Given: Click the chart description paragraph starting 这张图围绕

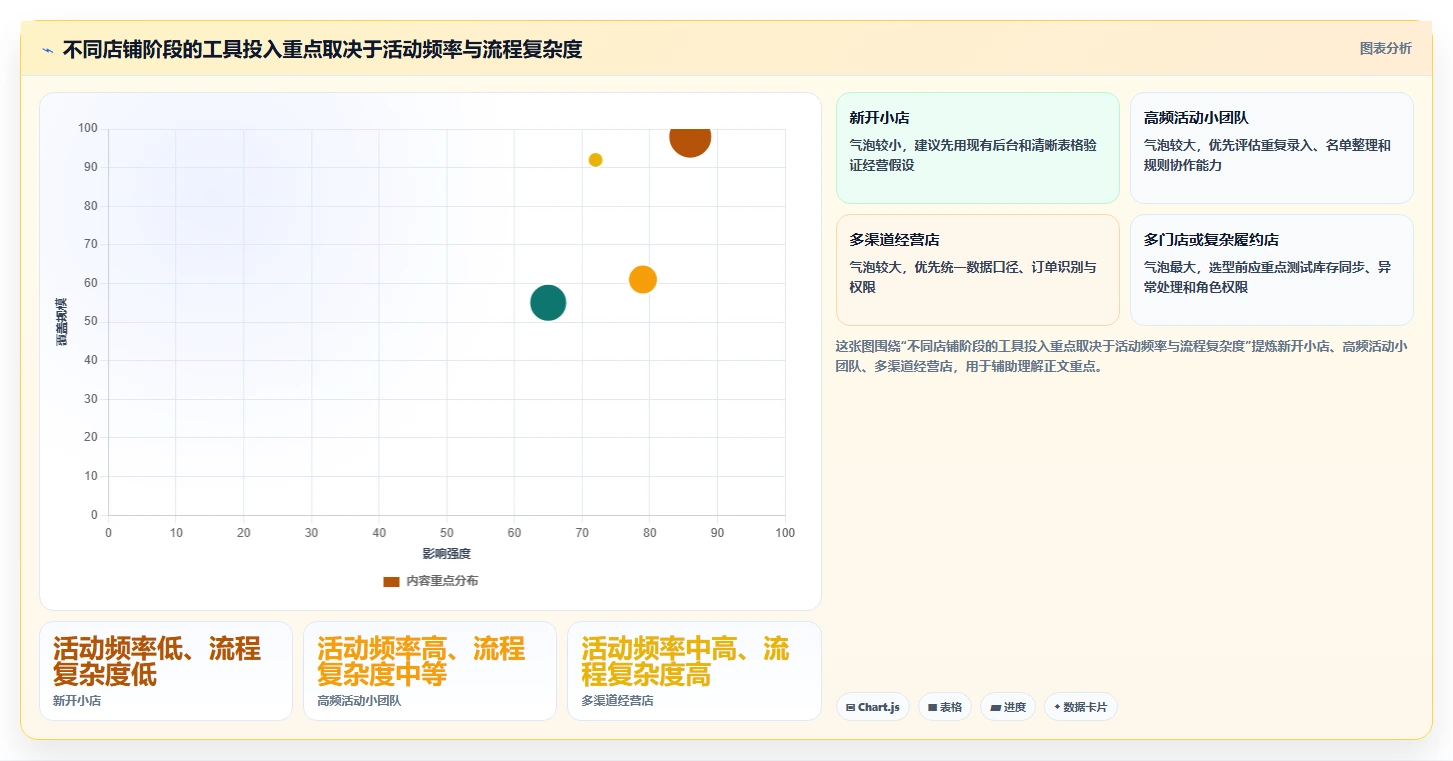Looking at the screenshot, I should tap(1123, 356).
